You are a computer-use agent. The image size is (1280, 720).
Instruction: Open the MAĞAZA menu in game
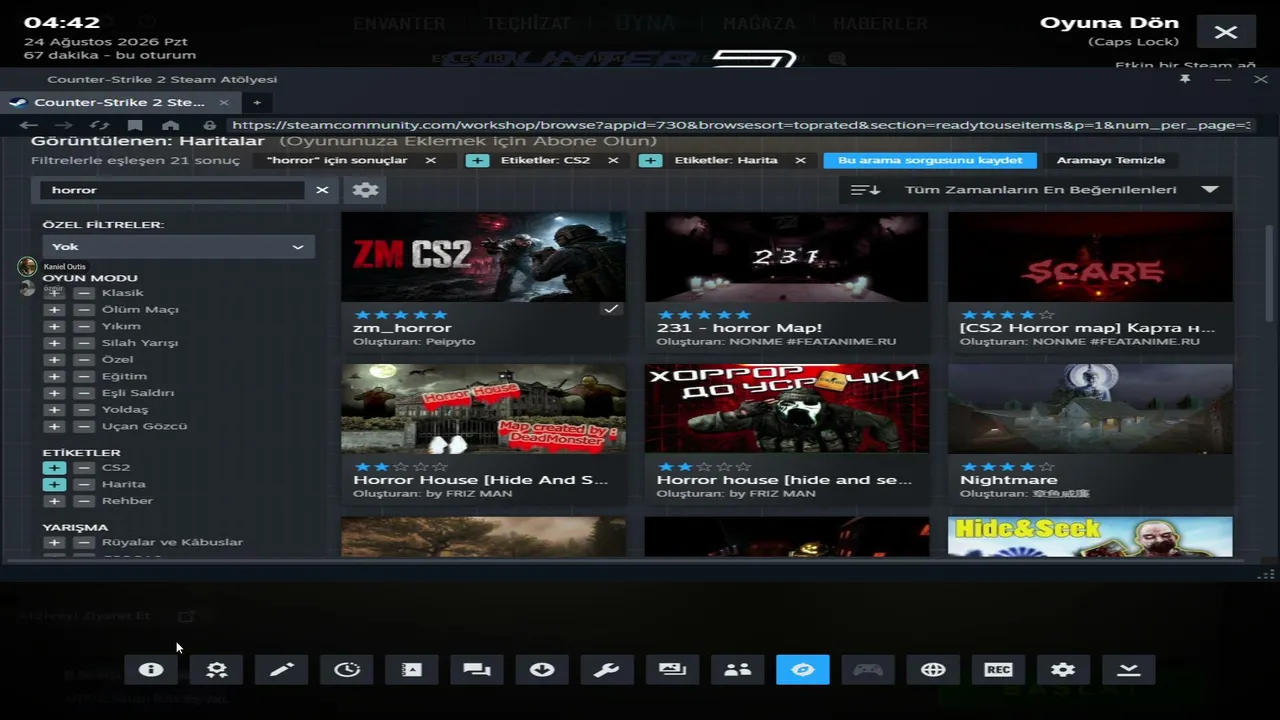[x=759, y=23]
